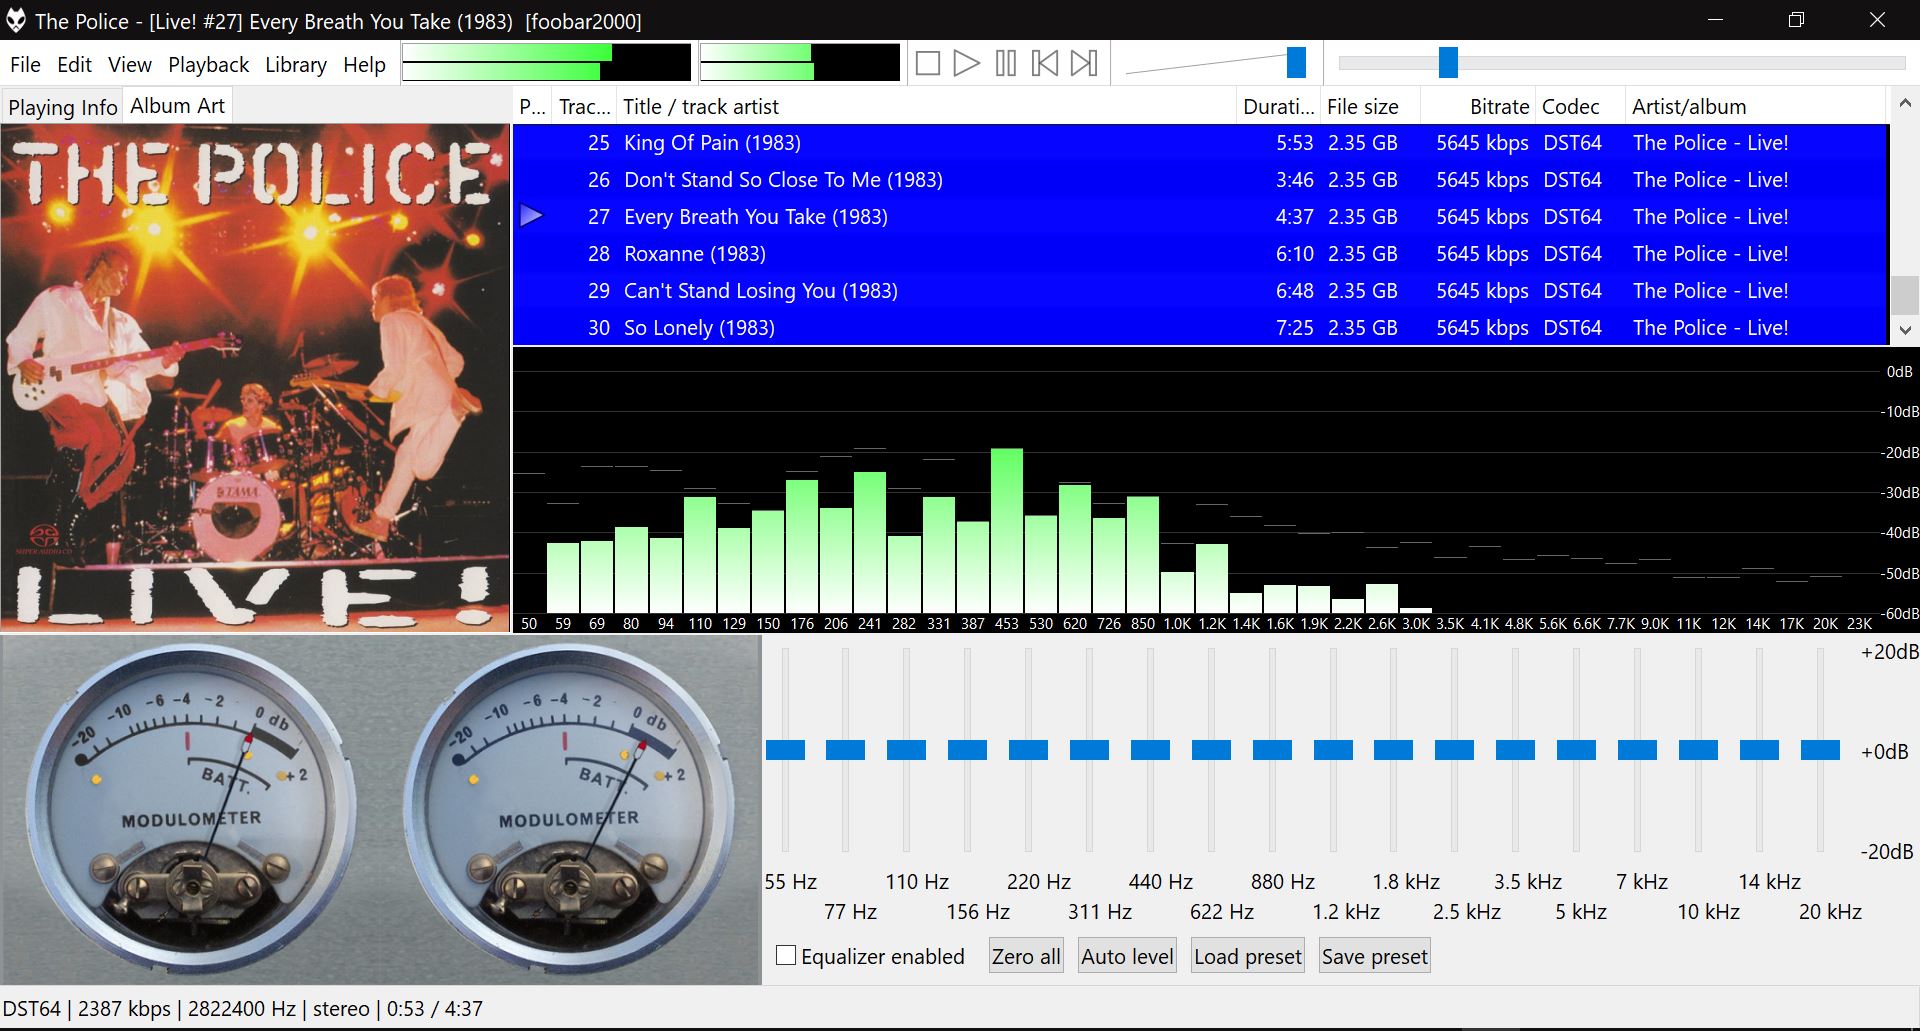The width and height of the screenshot is (1920, 1031).
Task: Click the 1.2 kHz equalizer slider
Action: click(x=1334, y=750)
